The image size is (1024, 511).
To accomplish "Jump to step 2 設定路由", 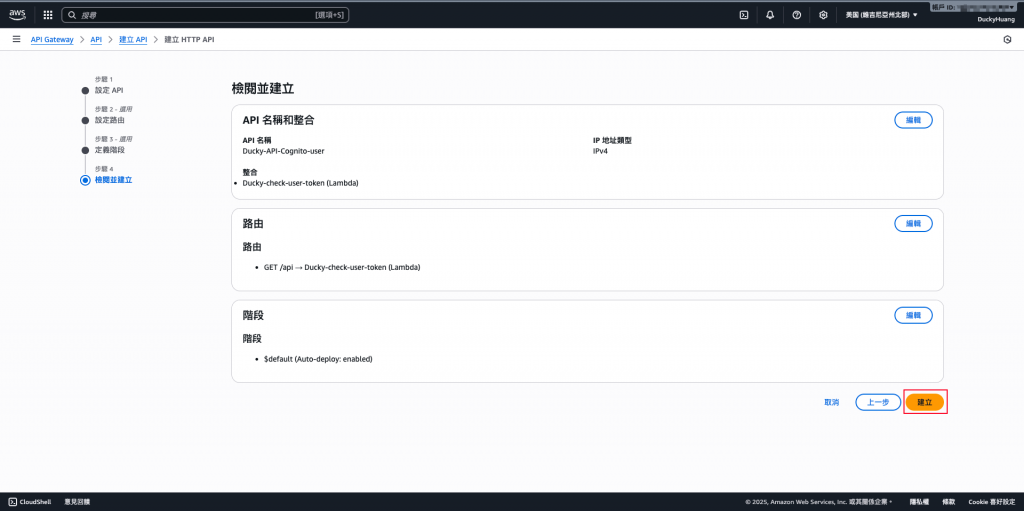I will (x=110, y=120).
